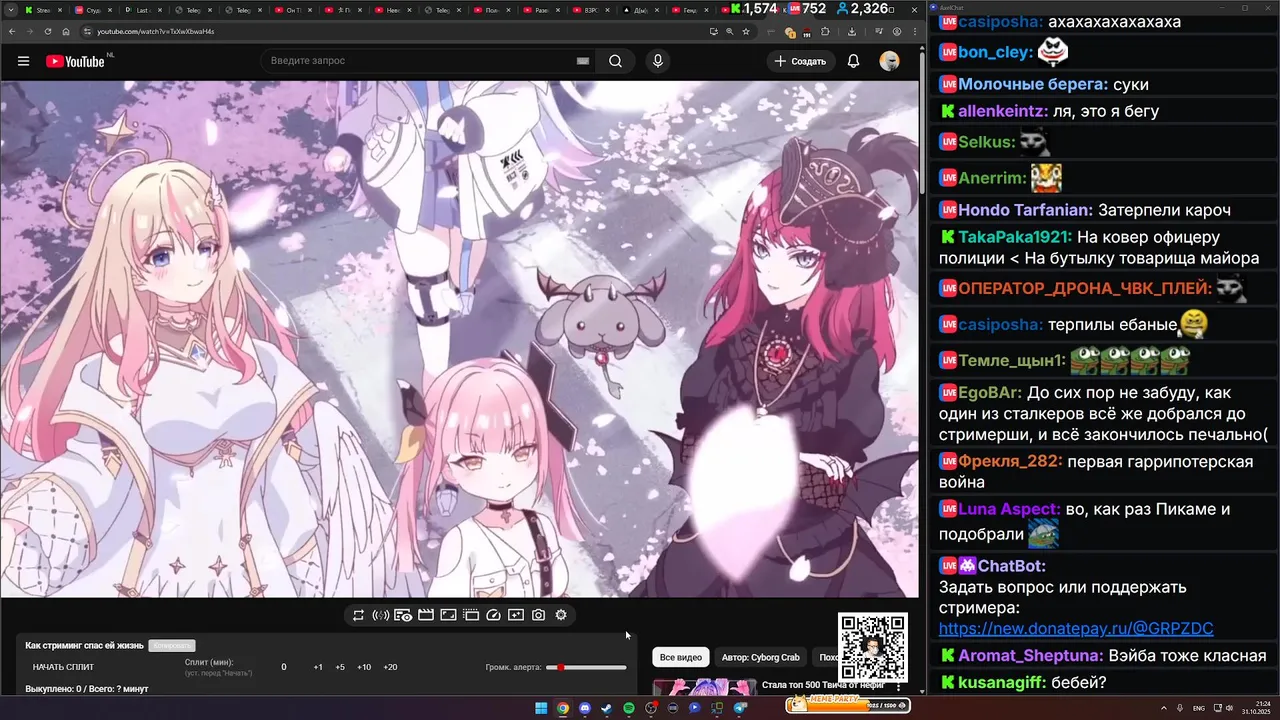Open YouTube notifications bell
The image size is (1280, 720).
(x=853, y=61)
